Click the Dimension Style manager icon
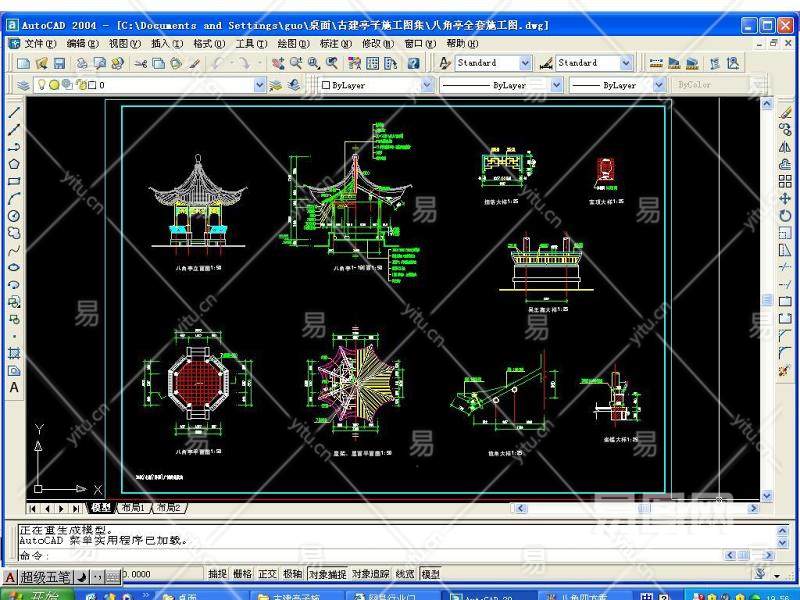Viewport: 800px width, 600px height. click(x=546, y=63)
